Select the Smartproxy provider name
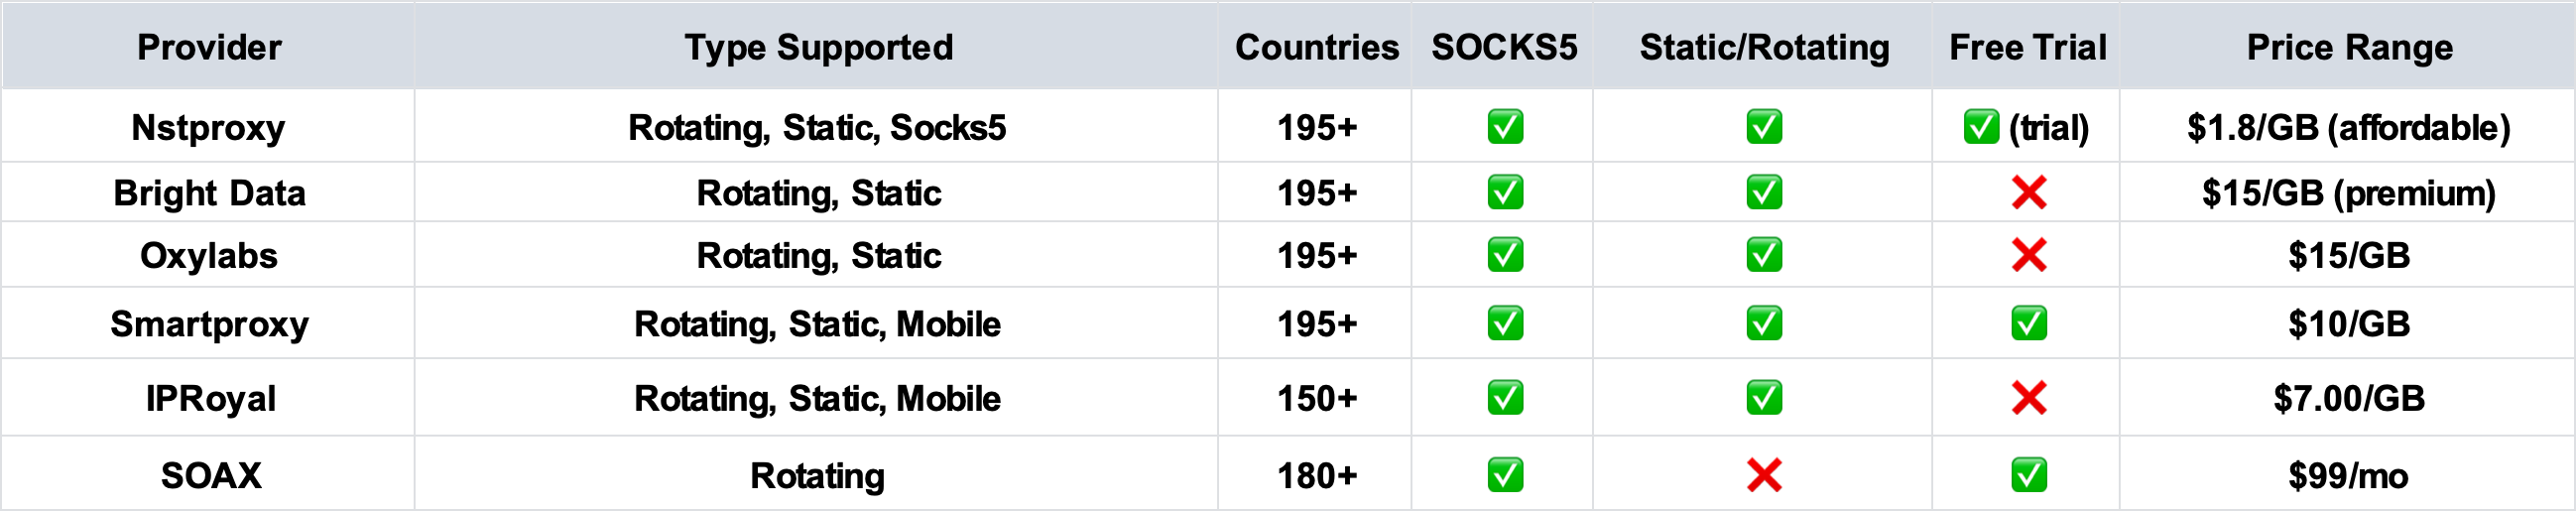Screen dimensions: 2576x511 [x=209, y=324]
